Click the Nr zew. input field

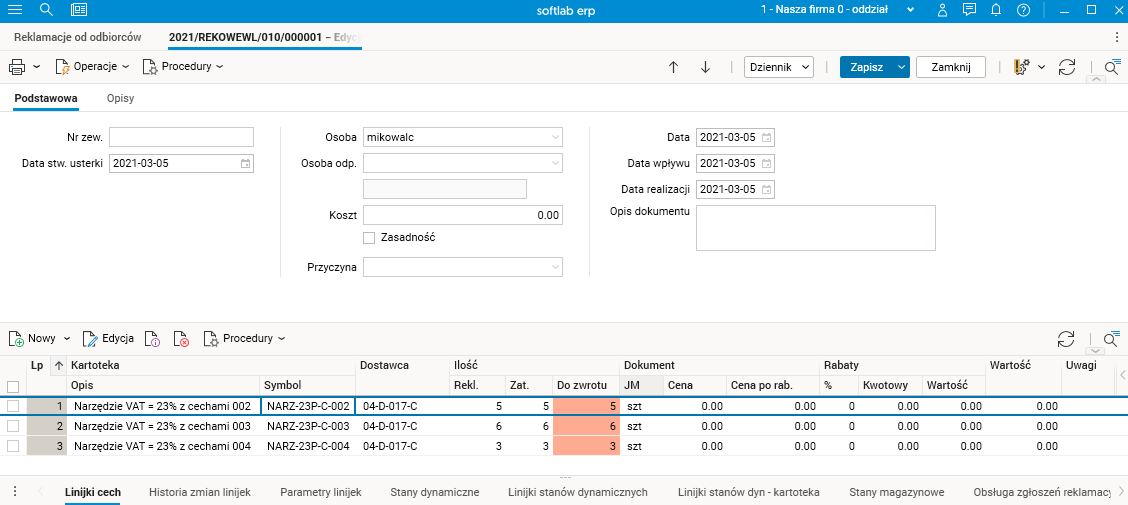(x=181, y=137)
